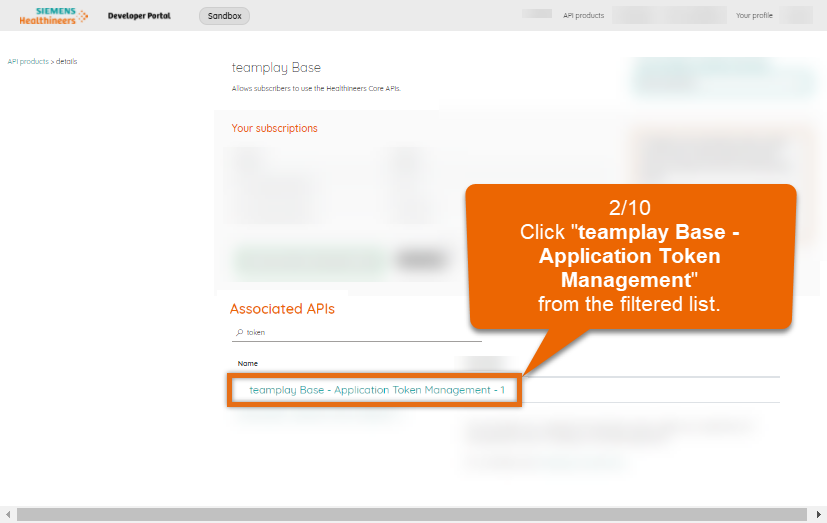827x523 pixels.
Task: Click the right arrow of horizontal scrollbar
Action: (820, 515)
